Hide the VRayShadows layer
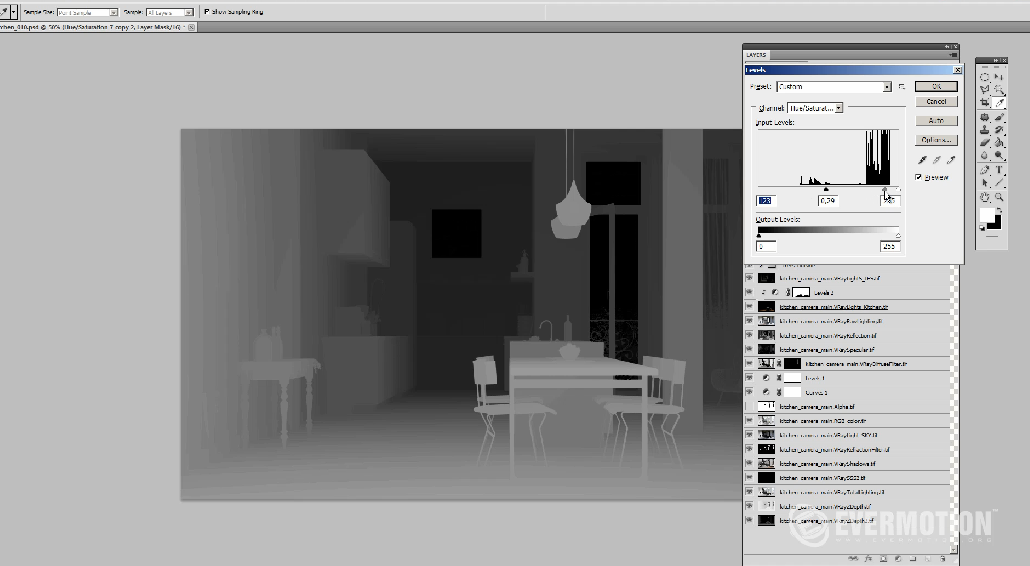Viewport: 1030px width, 566px height. click(749, 464)
